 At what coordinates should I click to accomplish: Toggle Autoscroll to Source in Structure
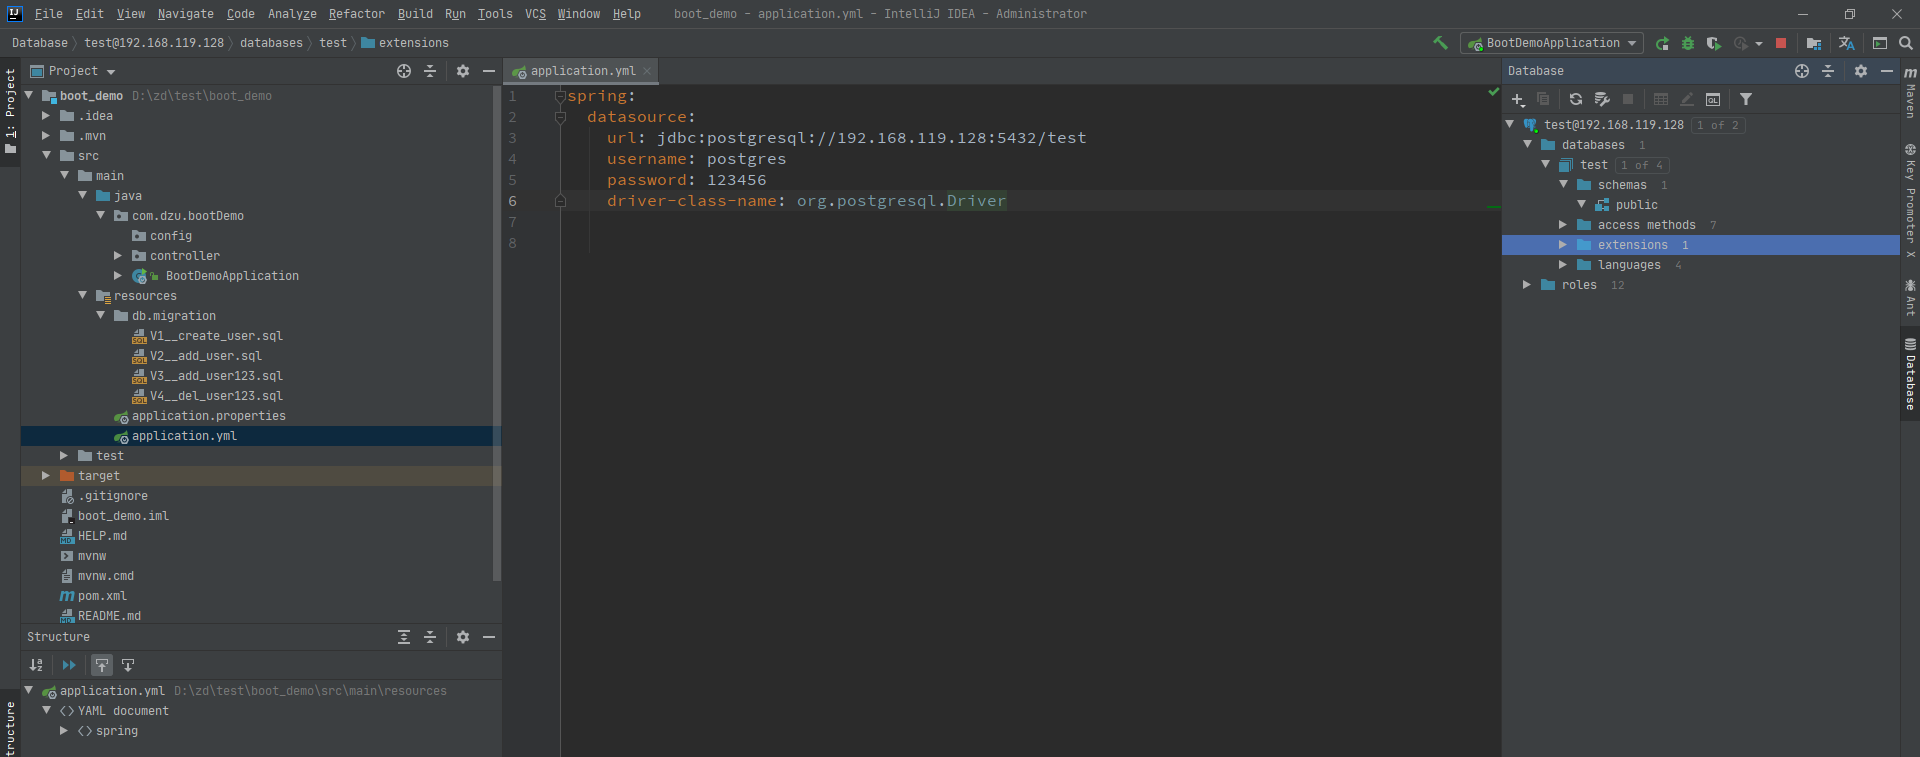[x=102, y=665]
